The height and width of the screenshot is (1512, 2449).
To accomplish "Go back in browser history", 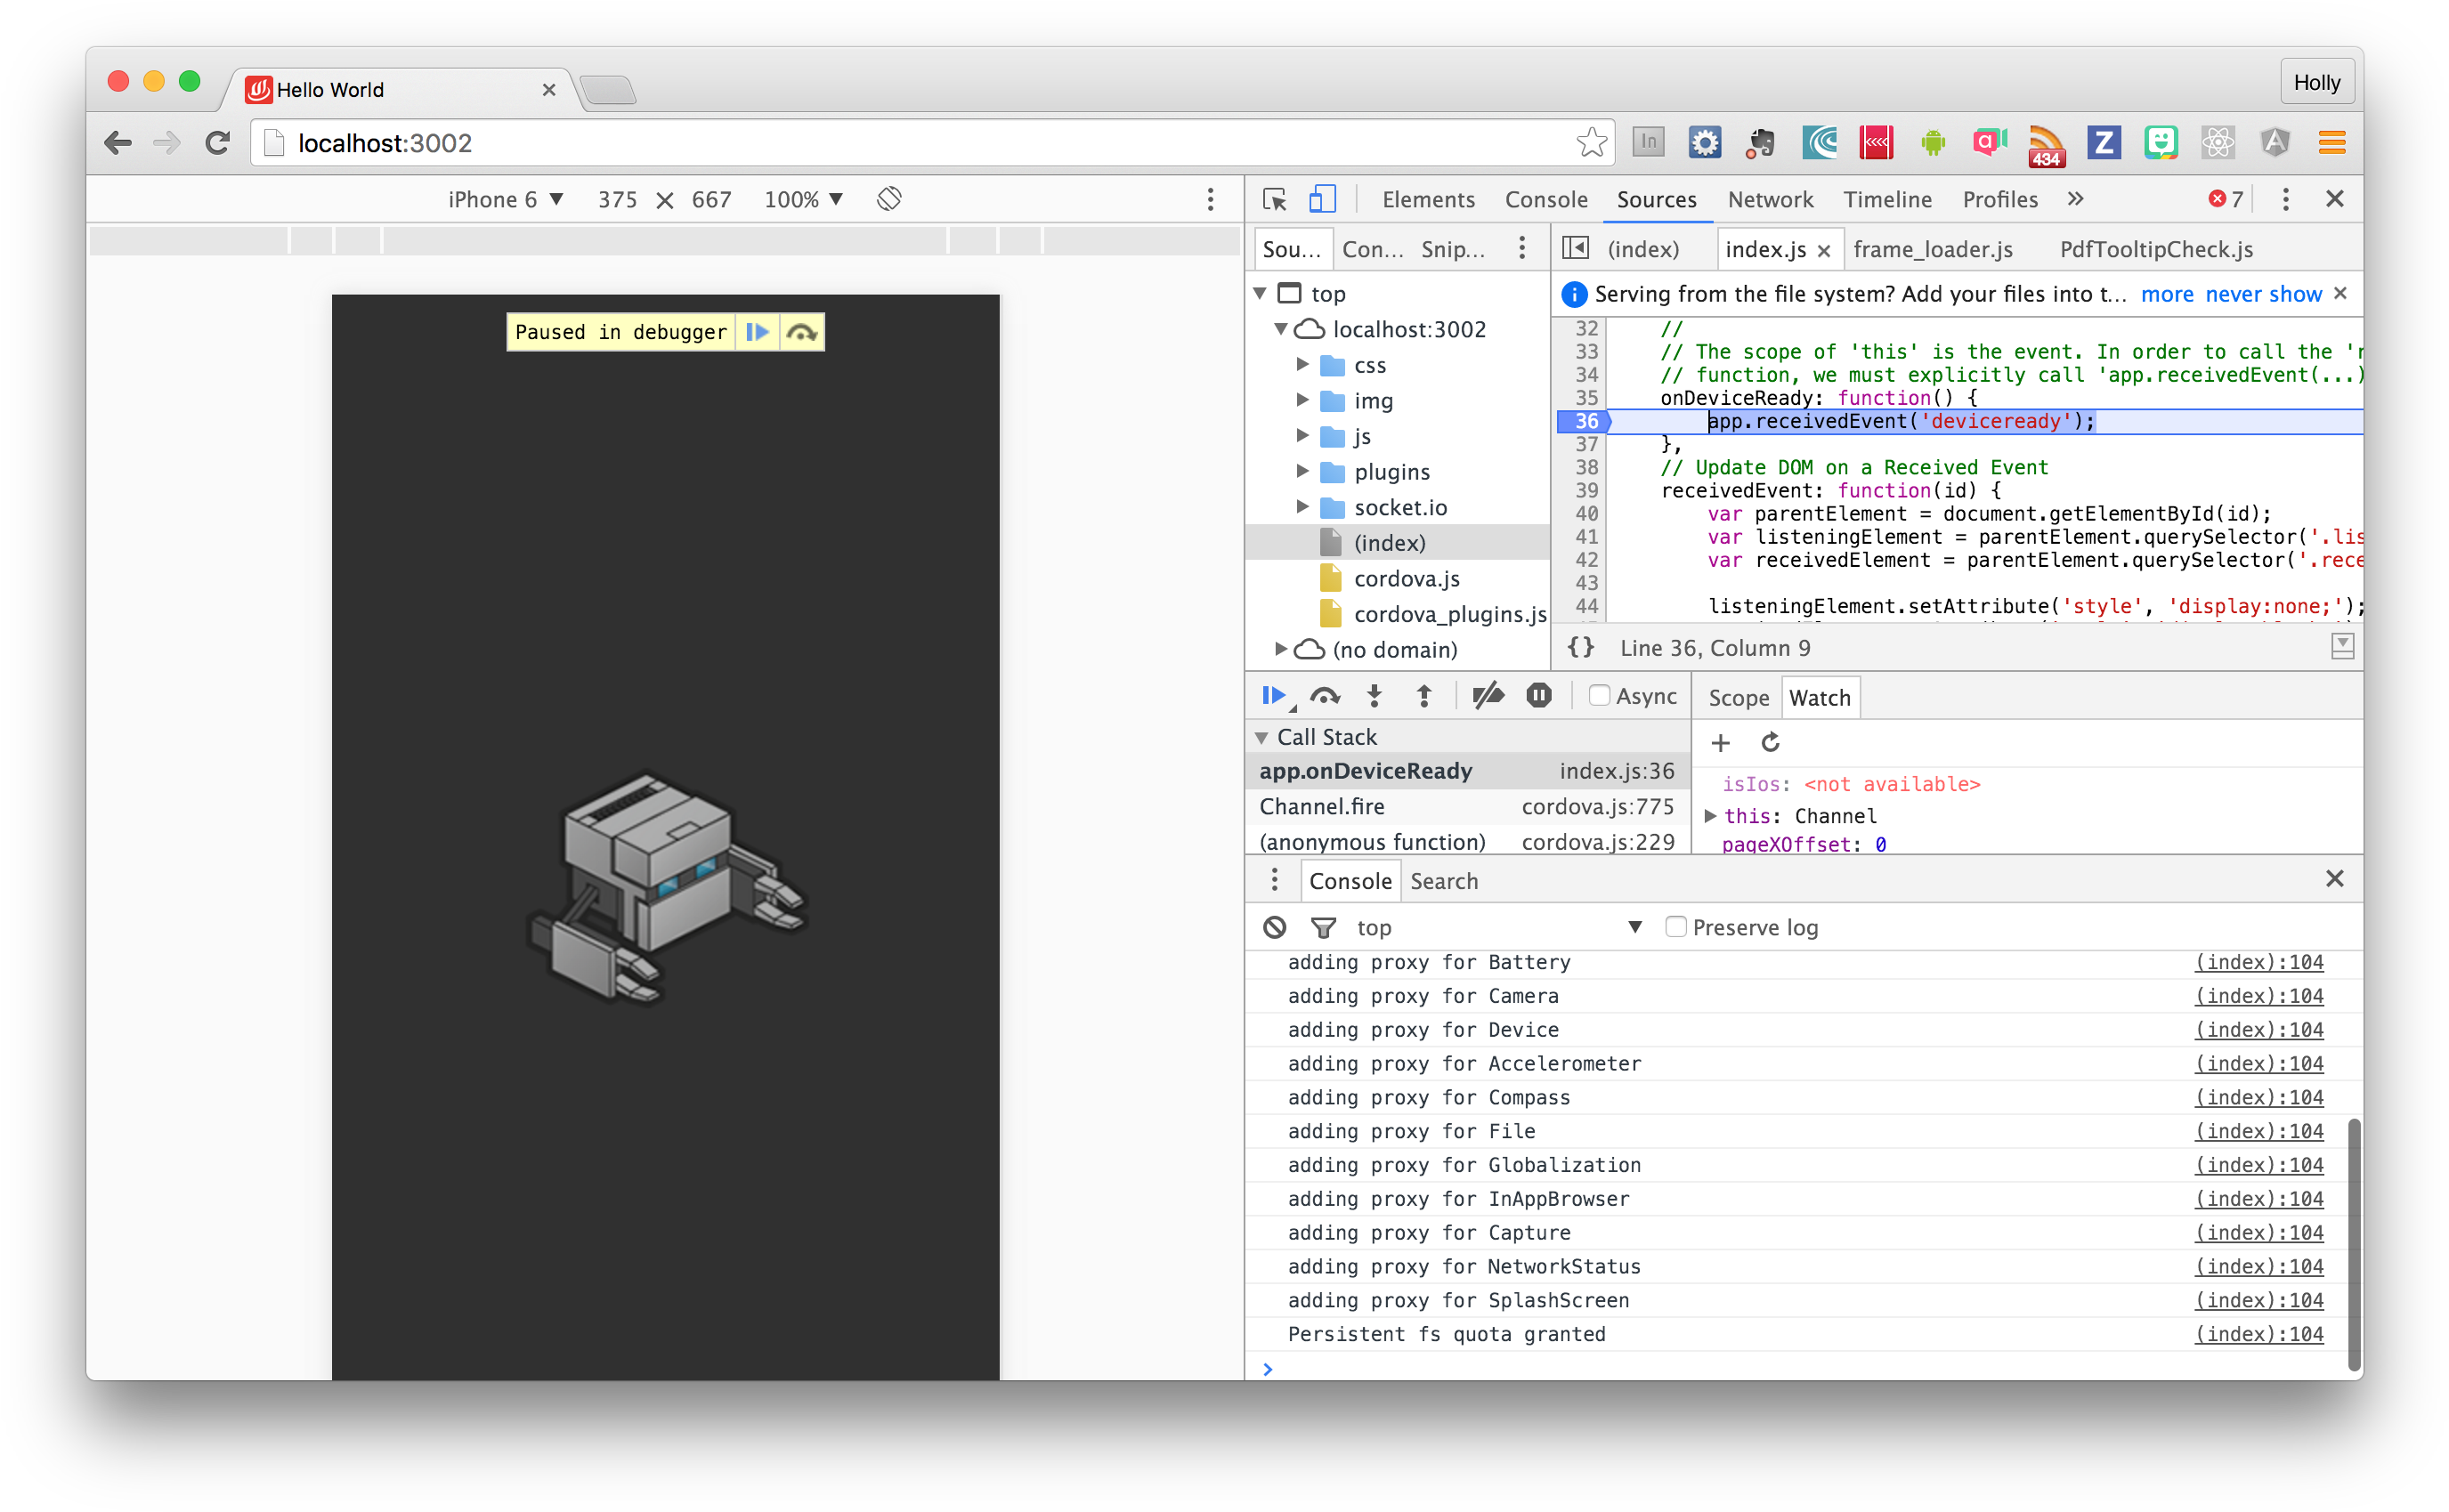I will (118, 143).
